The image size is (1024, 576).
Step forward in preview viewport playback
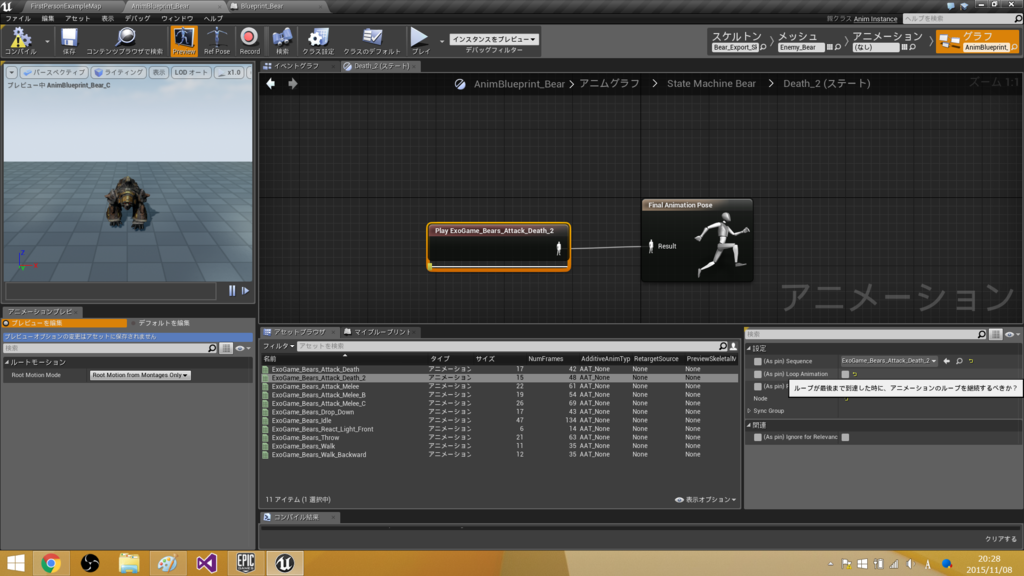pyautogui.click(x=246, y=291)
